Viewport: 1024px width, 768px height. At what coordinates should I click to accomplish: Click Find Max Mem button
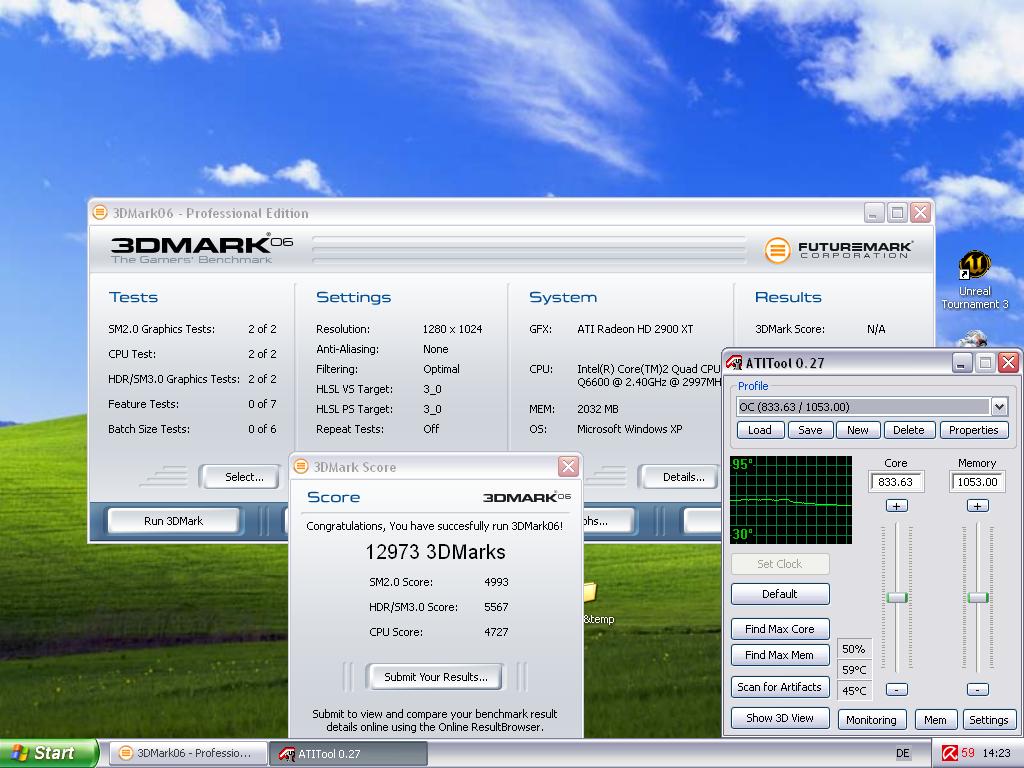780,654
